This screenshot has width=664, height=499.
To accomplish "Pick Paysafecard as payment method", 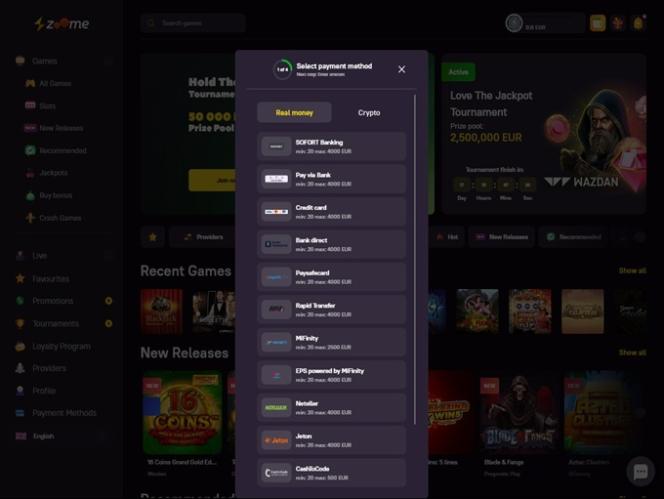I will (x=331, y=277).
